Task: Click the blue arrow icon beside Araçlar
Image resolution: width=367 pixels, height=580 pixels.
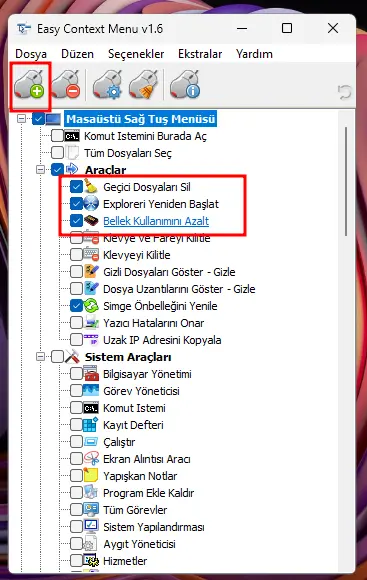Action: point(72,169)
